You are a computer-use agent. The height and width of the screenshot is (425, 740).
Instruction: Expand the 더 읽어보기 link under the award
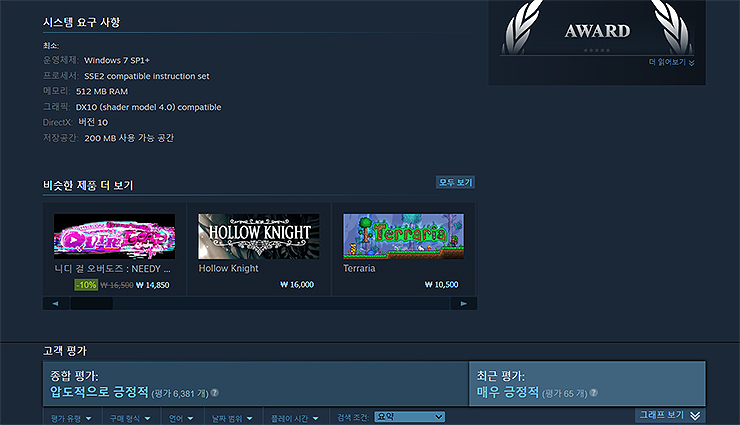(671, 62)
